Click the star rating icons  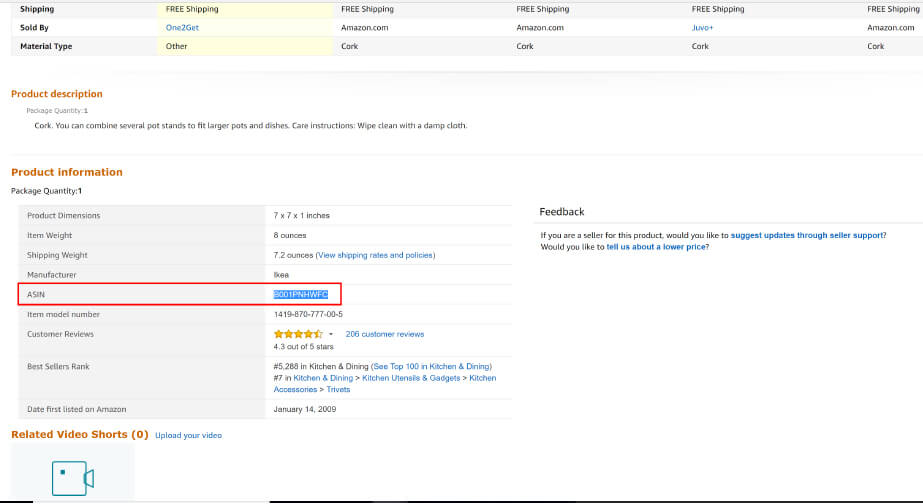pyautogui.click(x=297, y=334)
